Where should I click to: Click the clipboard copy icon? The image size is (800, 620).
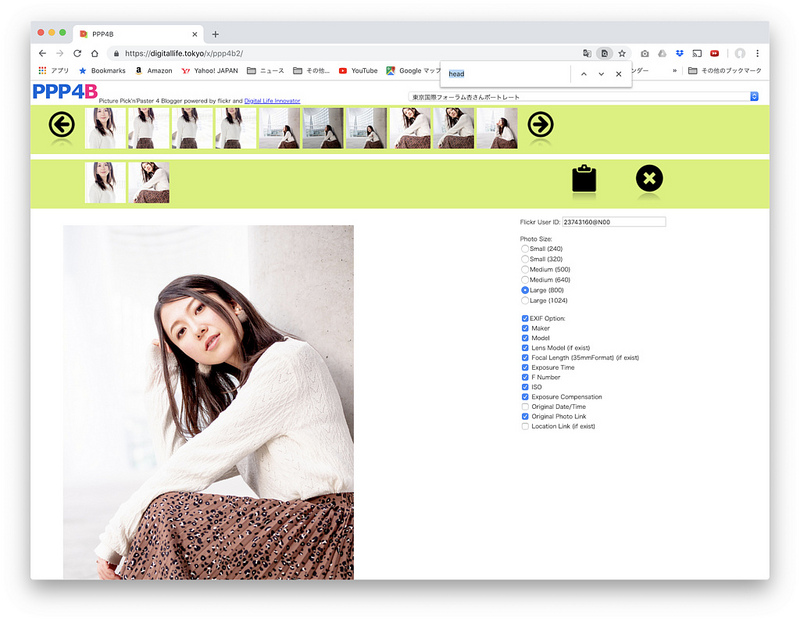click(x=584, y=179)
